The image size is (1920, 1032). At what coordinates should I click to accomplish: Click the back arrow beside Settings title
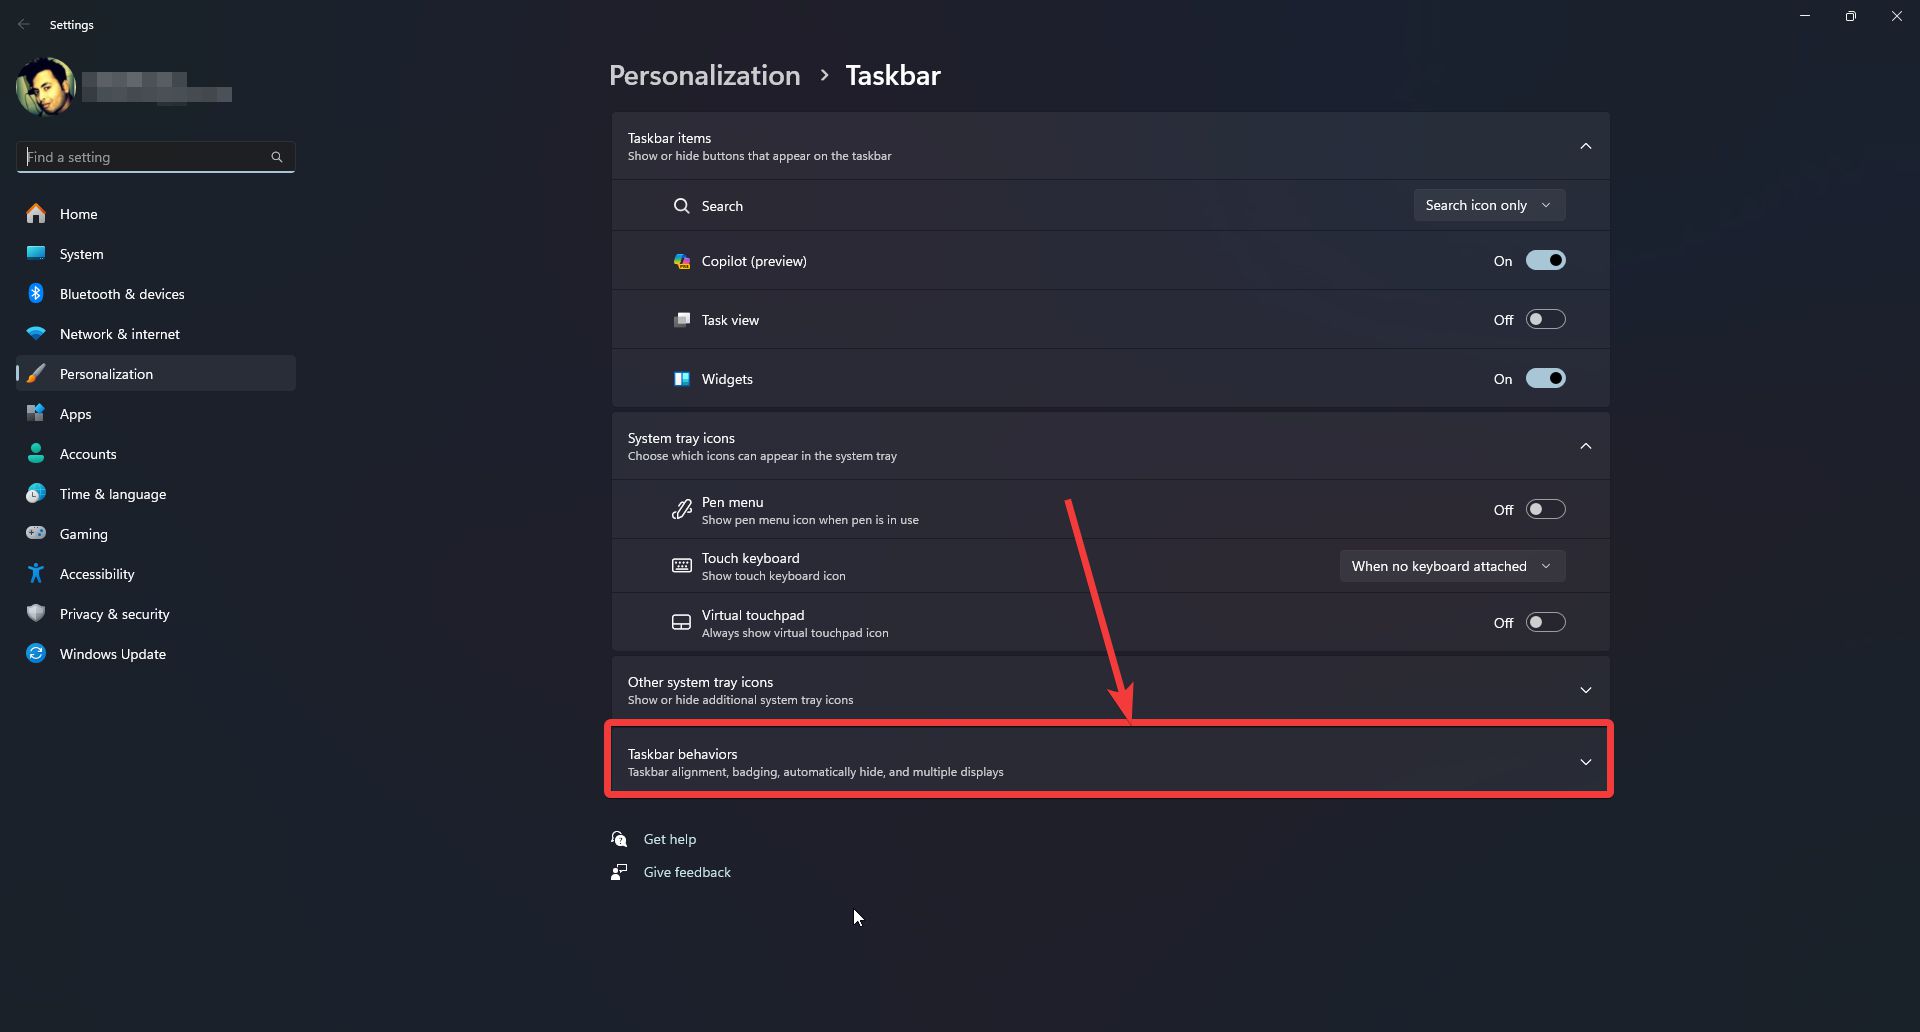pyautogui.click(x=23, y=24)
